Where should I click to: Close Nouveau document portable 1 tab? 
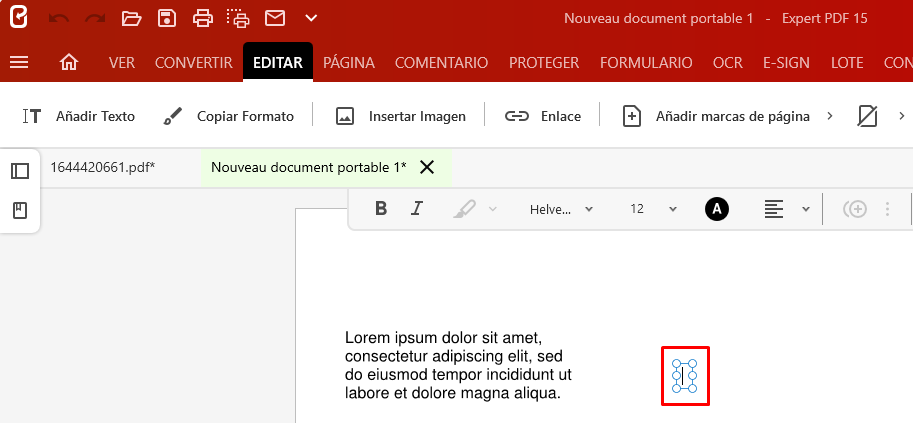[x=427, y=168]
